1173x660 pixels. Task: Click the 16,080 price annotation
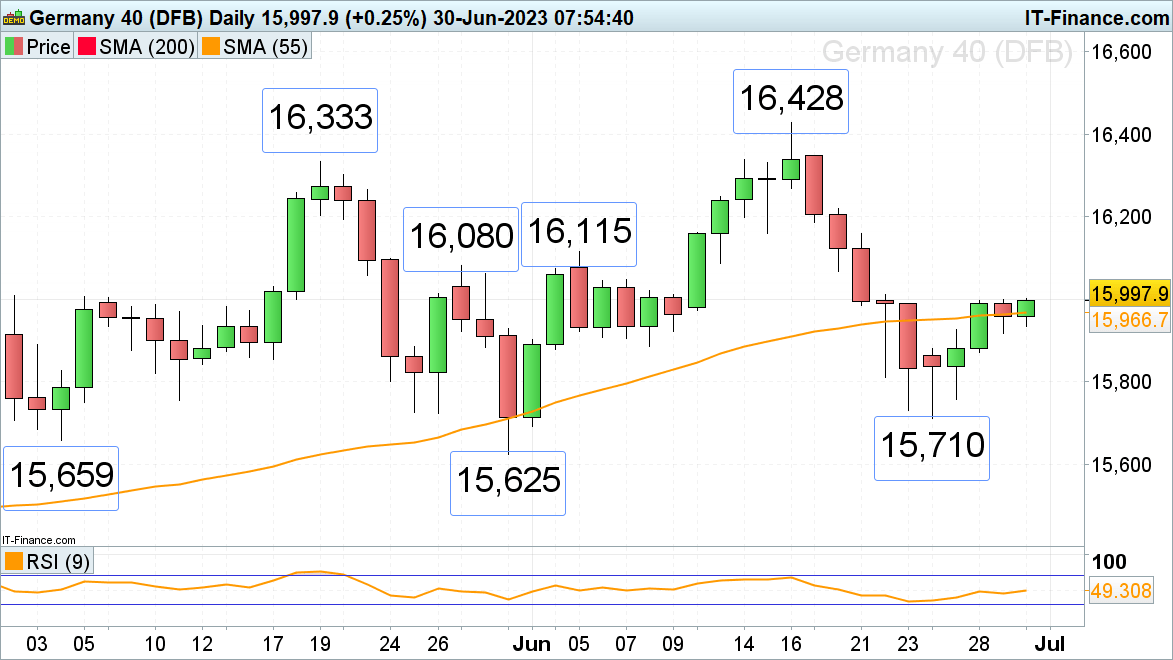click(461, 239)
